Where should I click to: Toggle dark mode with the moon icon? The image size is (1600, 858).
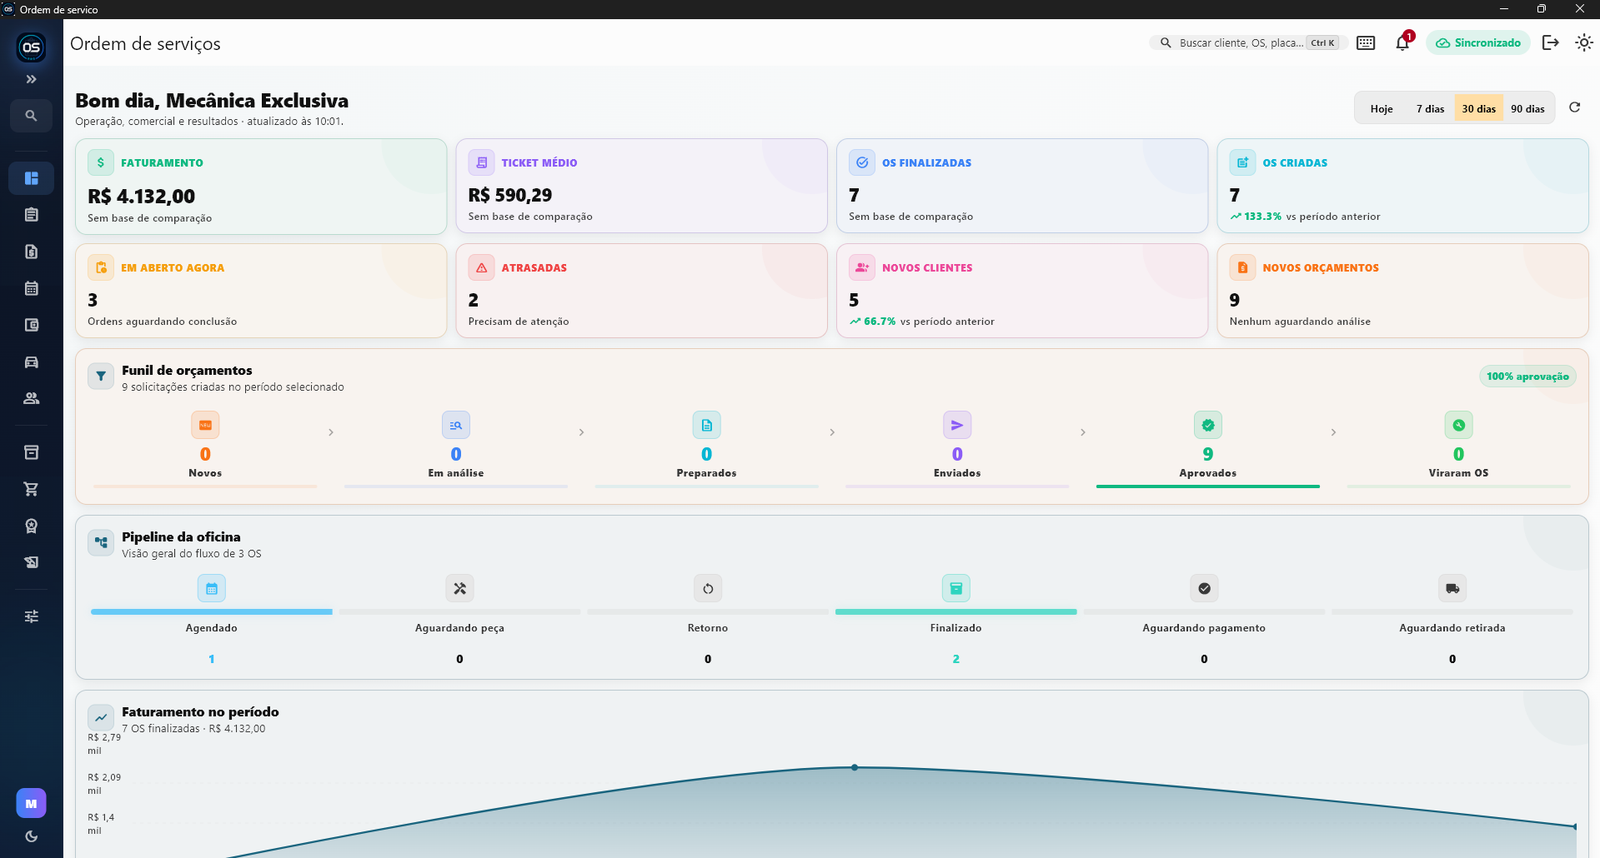[31, 837]
